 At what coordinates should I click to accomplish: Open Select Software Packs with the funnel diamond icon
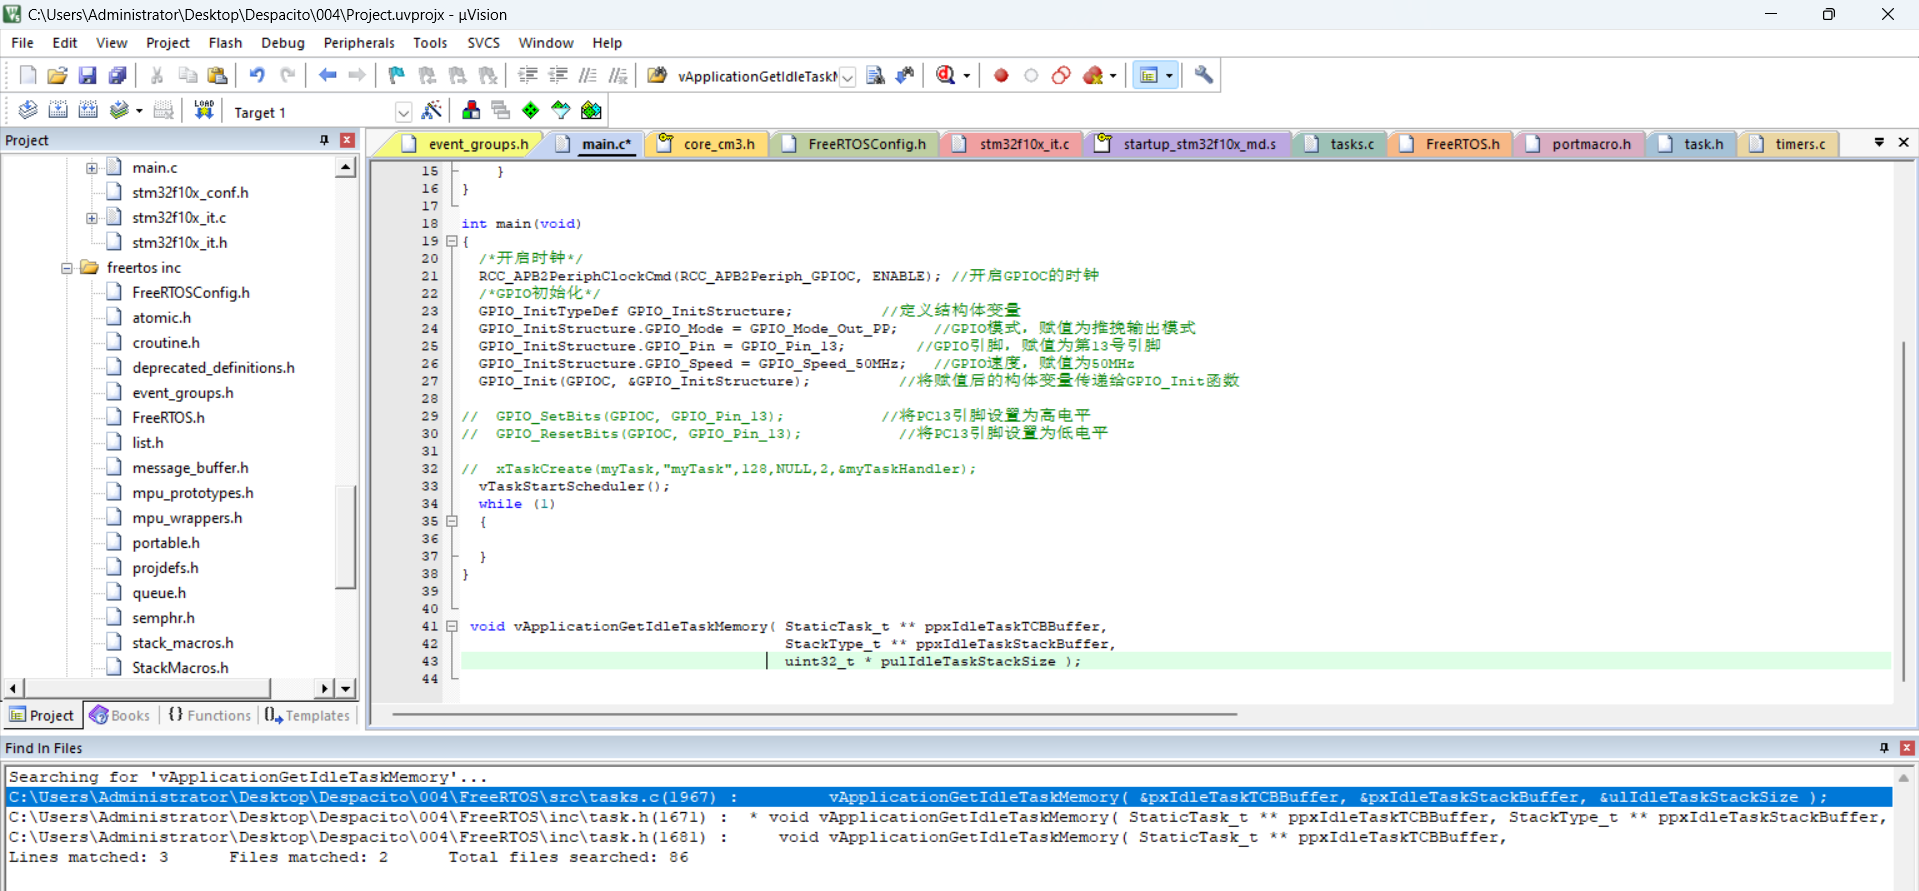(x=561, y=110)
